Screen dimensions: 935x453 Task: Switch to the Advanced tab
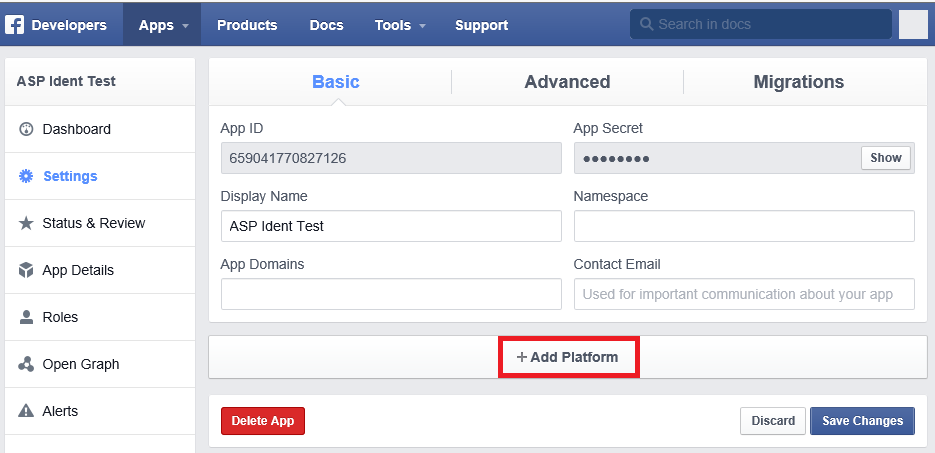tap(567, 82)
